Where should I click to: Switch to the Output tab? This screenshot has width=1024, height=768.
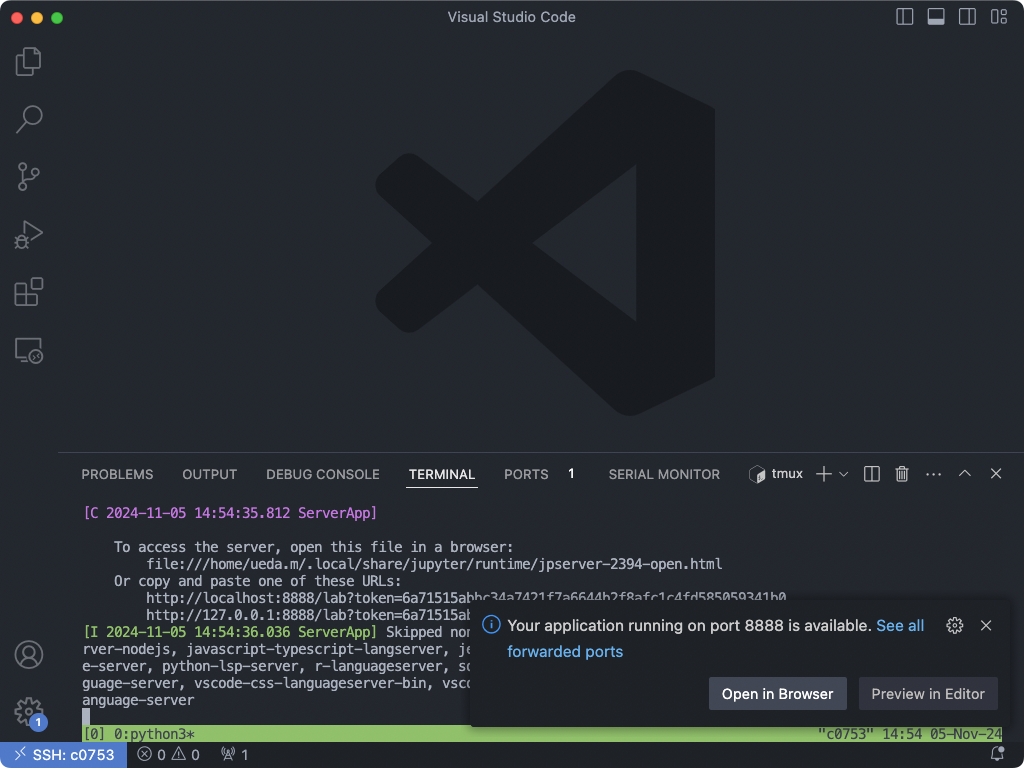click(x=210, y=474)
